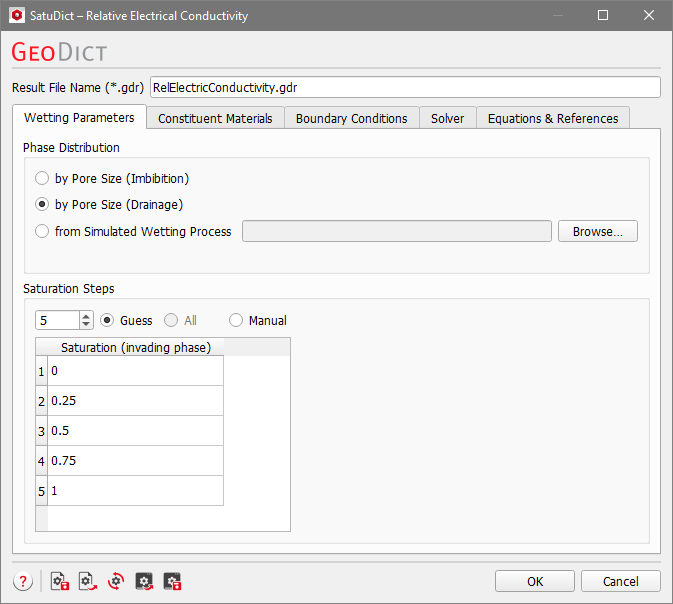Load settings from file icon
Image resolution: width=673 pixels, height=604 pixels.
(x=88, y=582)
